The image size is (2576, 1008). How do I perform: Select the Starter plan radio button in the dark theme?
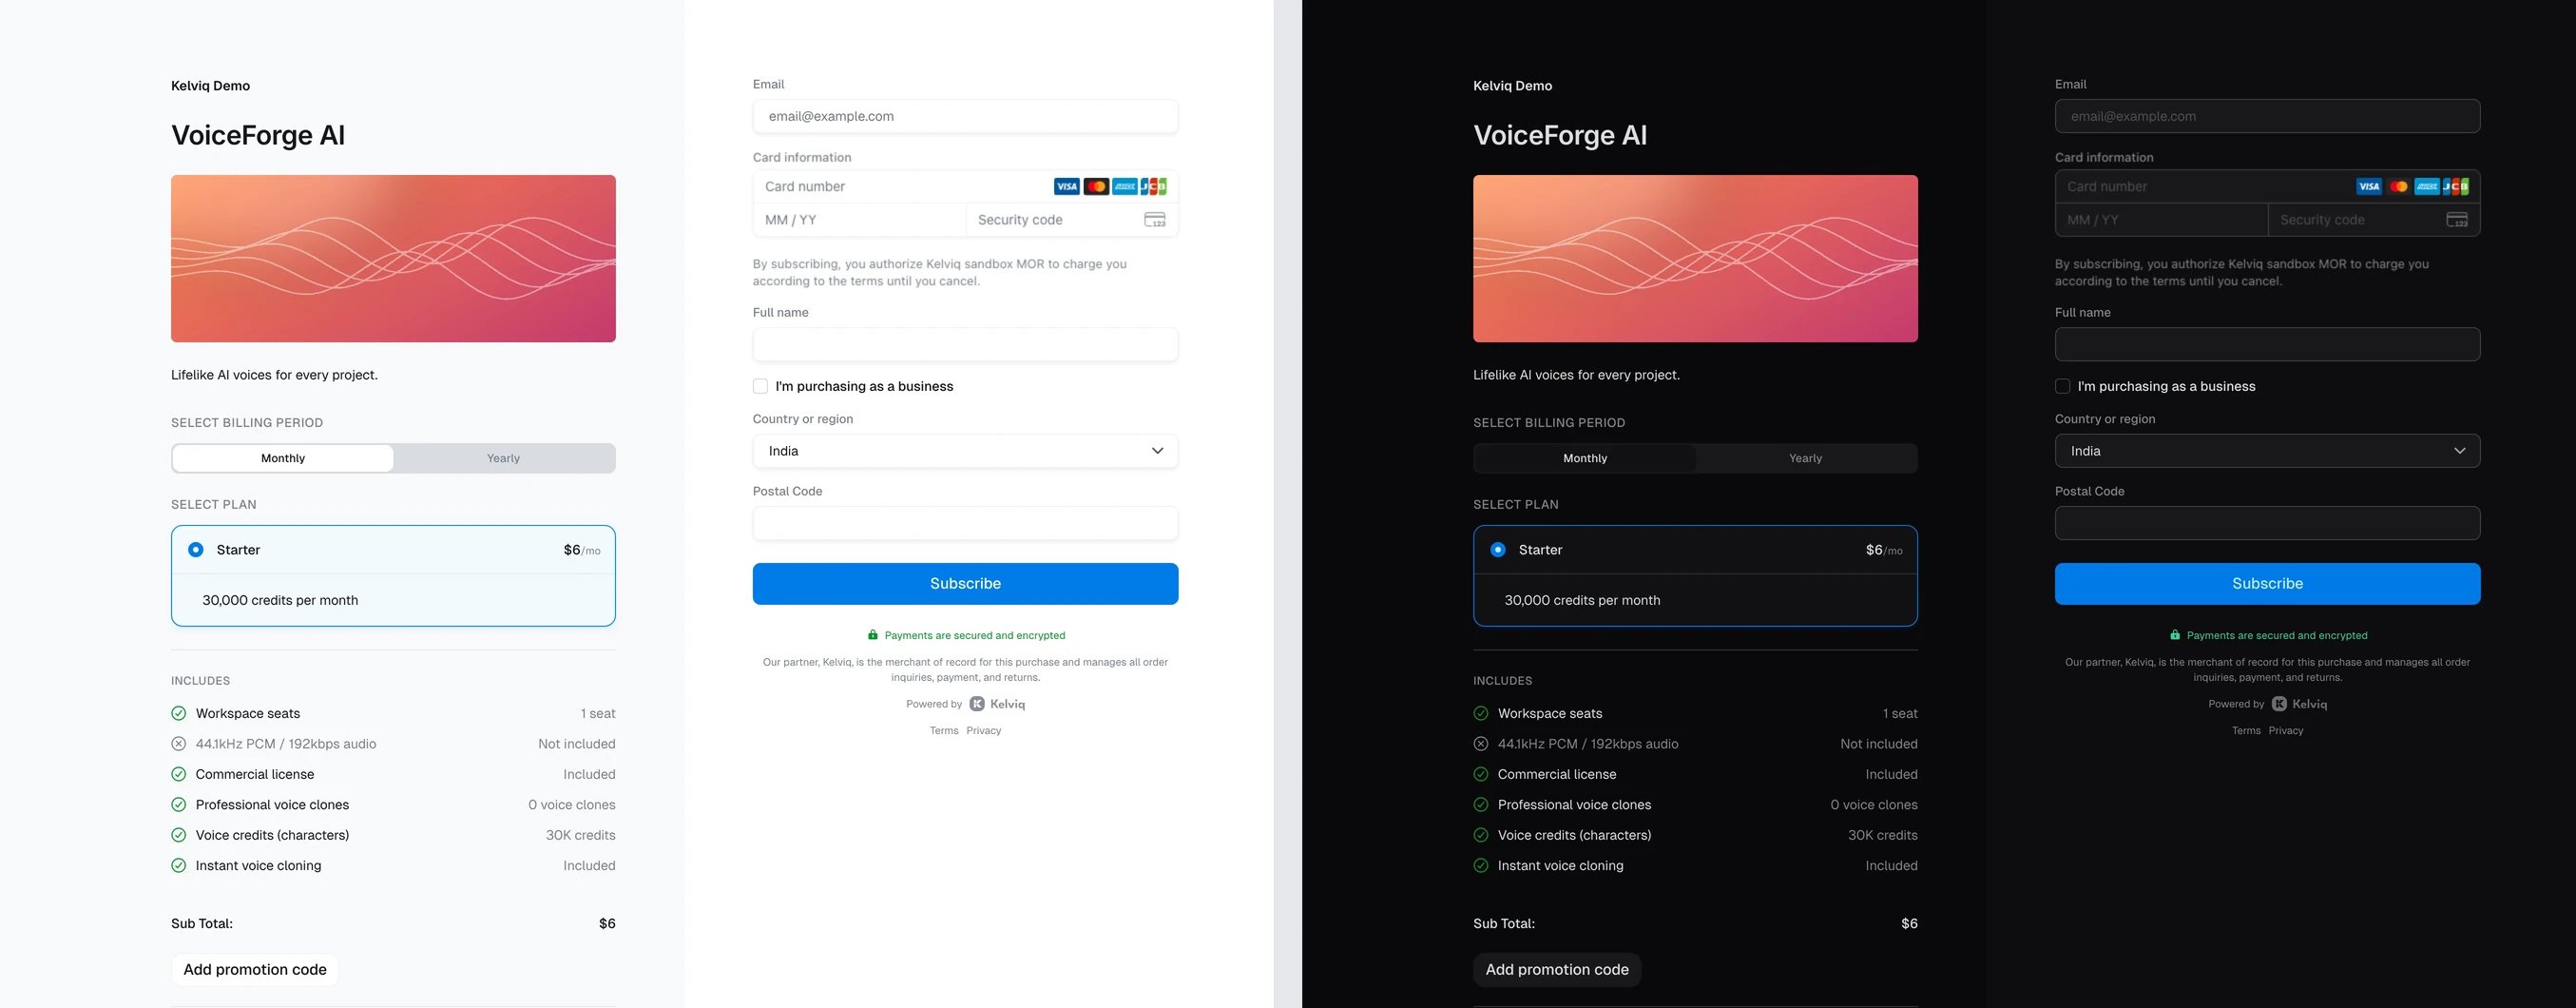click(x=1498, y=550)
